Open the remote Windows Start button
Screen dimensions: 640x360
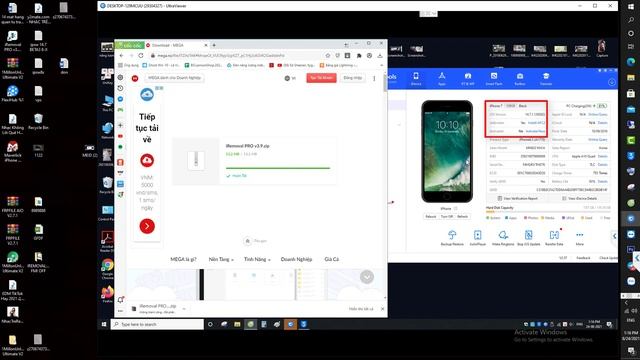pyautogui.click(x=104, y=324)
